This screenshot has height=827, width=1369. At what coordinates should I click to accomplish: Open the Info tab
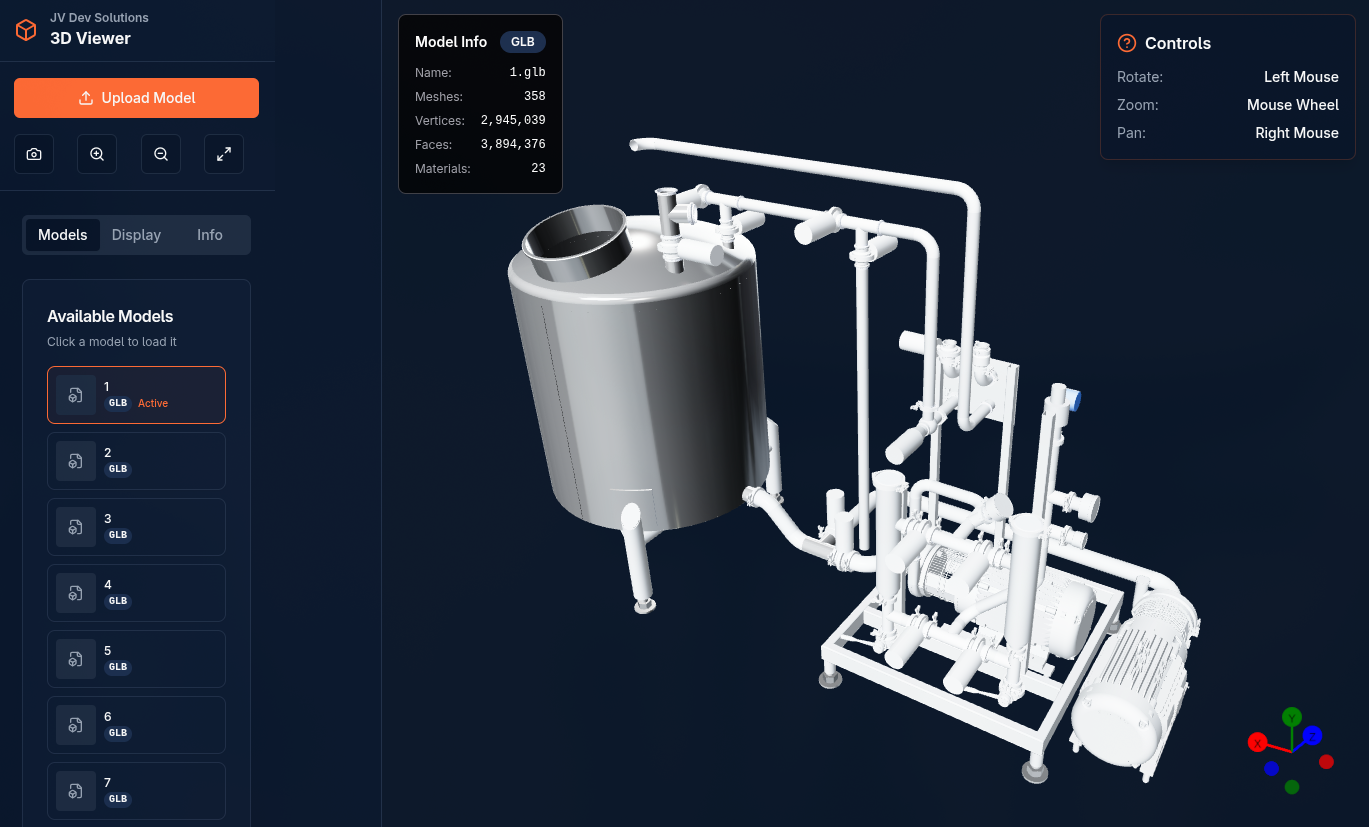[x=210, y=235]
